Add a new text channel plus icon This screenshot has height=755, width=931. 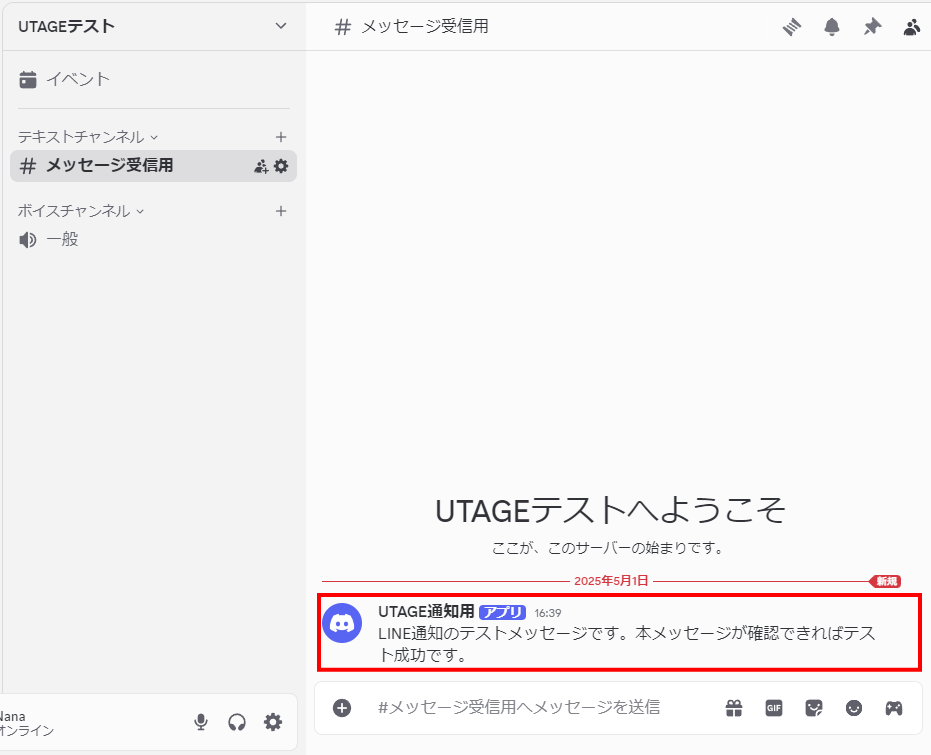point(281,137)
